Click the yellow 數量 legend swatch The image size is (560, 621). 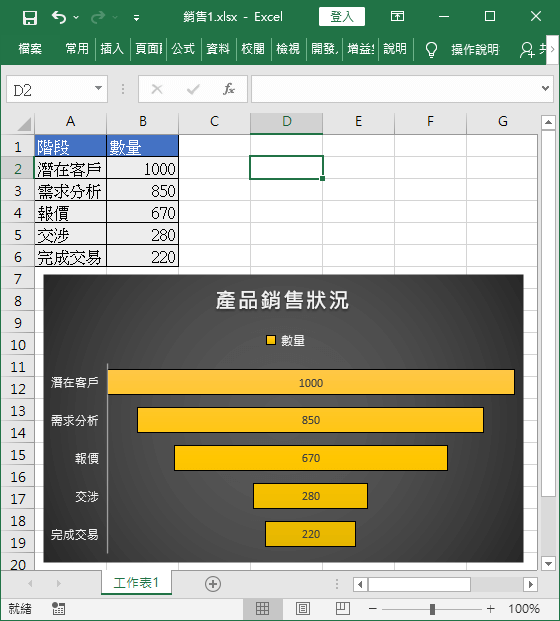271,340
